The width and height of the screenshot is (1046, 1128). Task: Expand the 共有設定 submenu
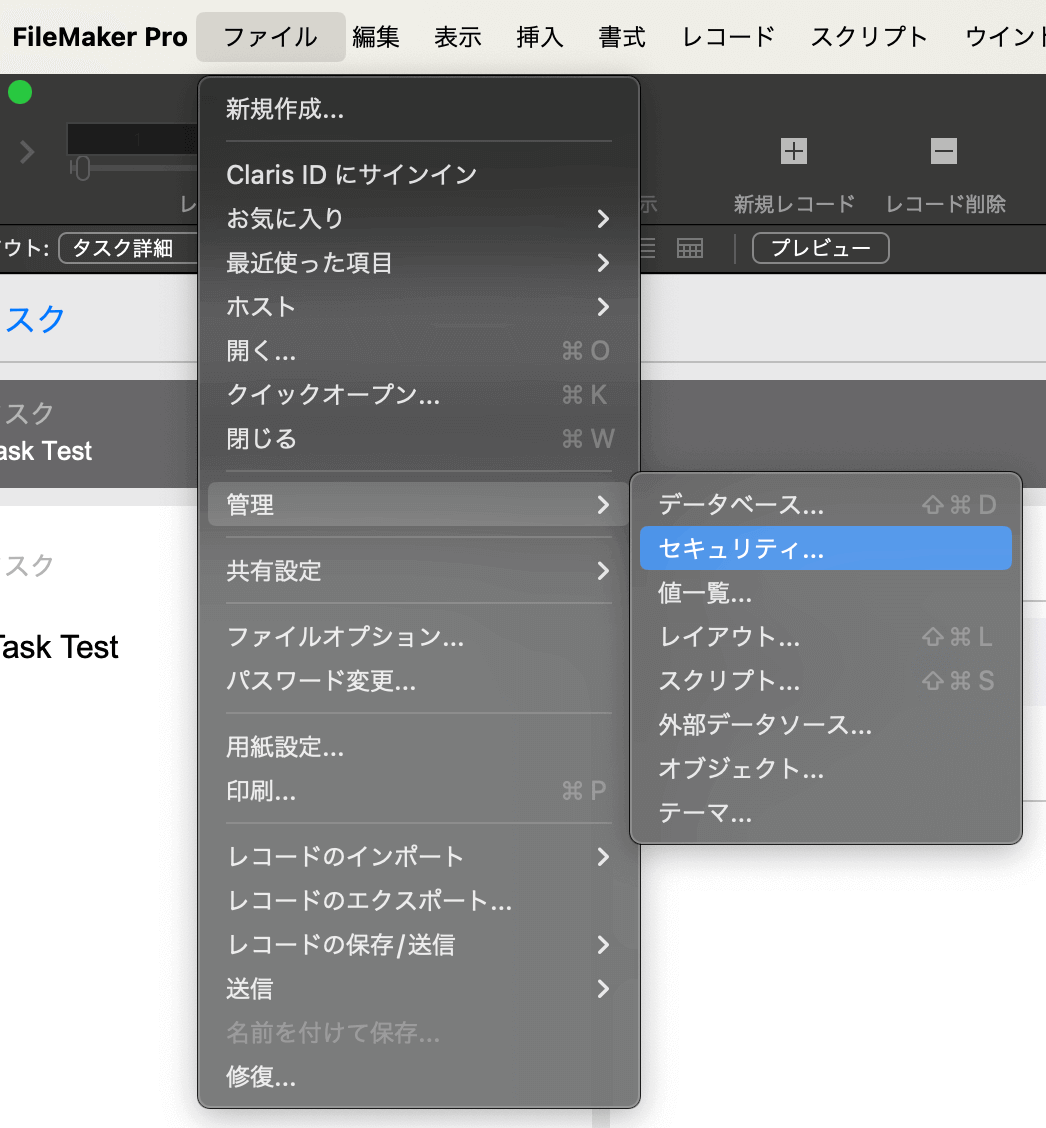[x=419, y=570]
